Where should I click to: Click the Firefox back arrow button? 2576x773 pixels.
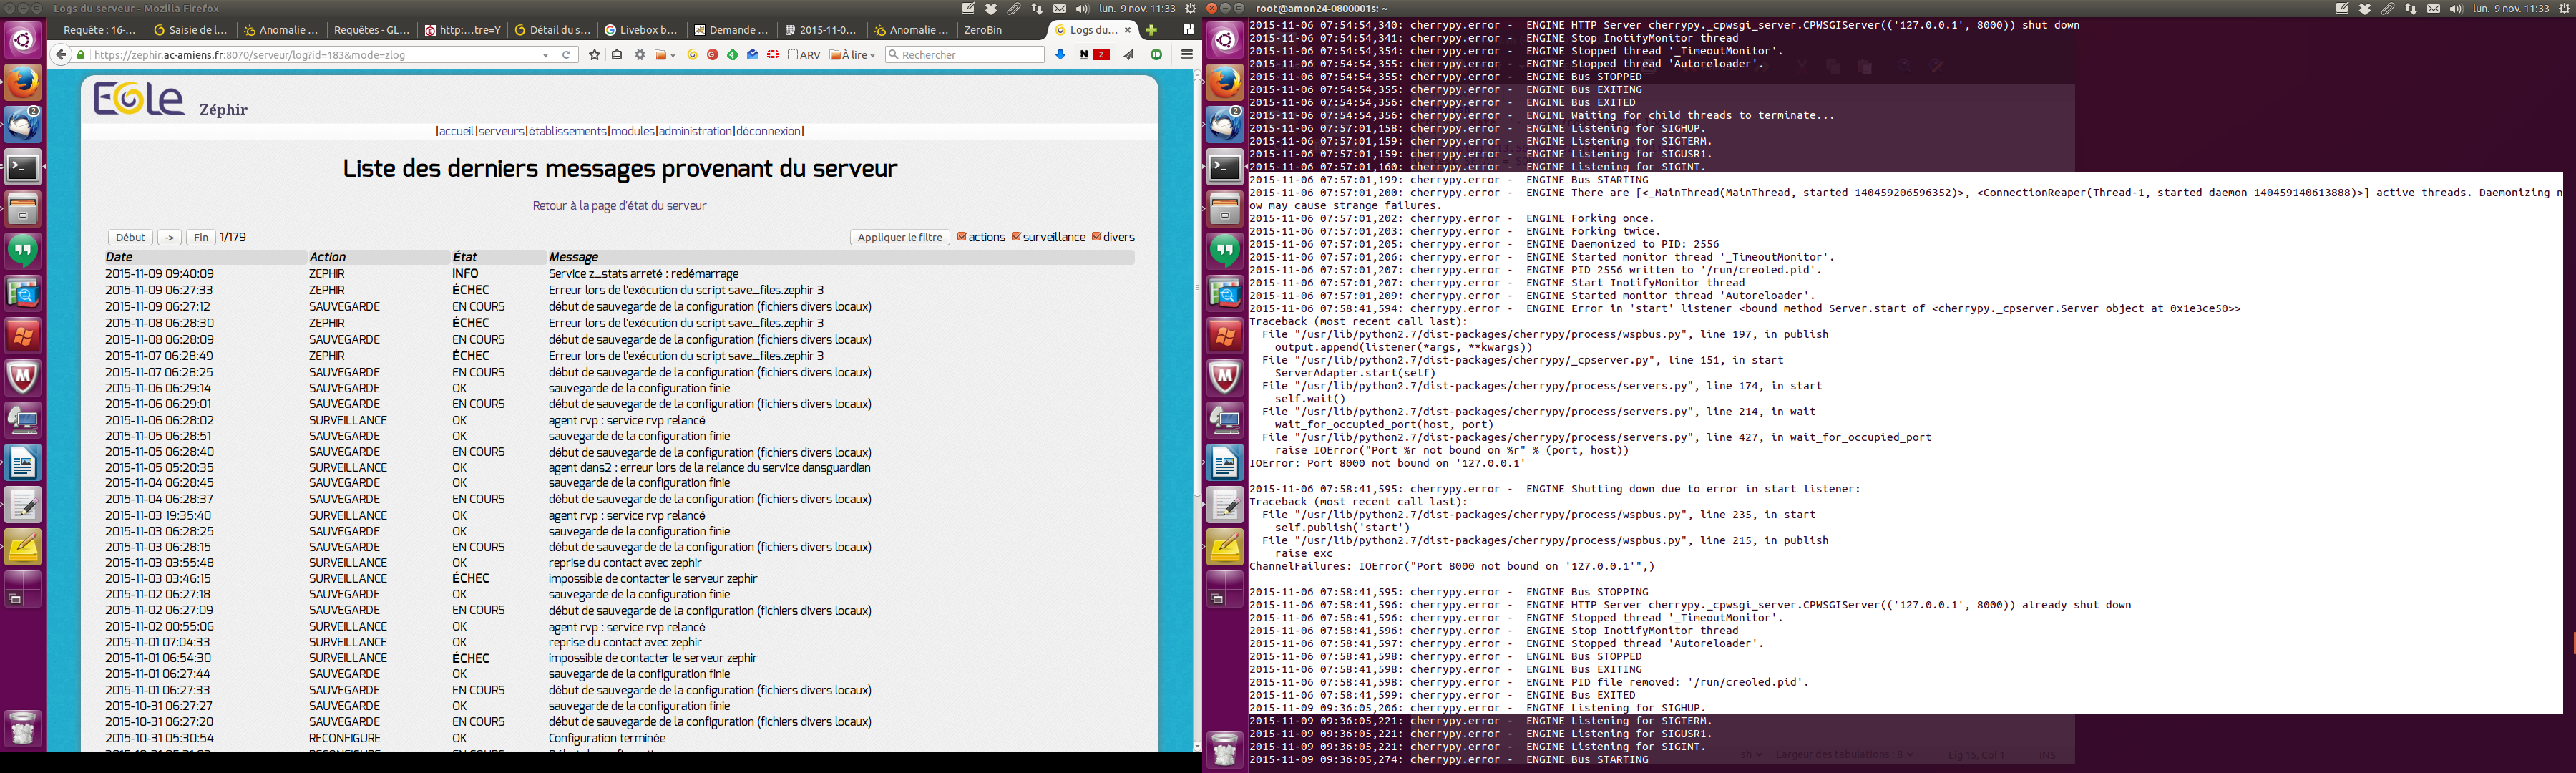pos(61,55)
